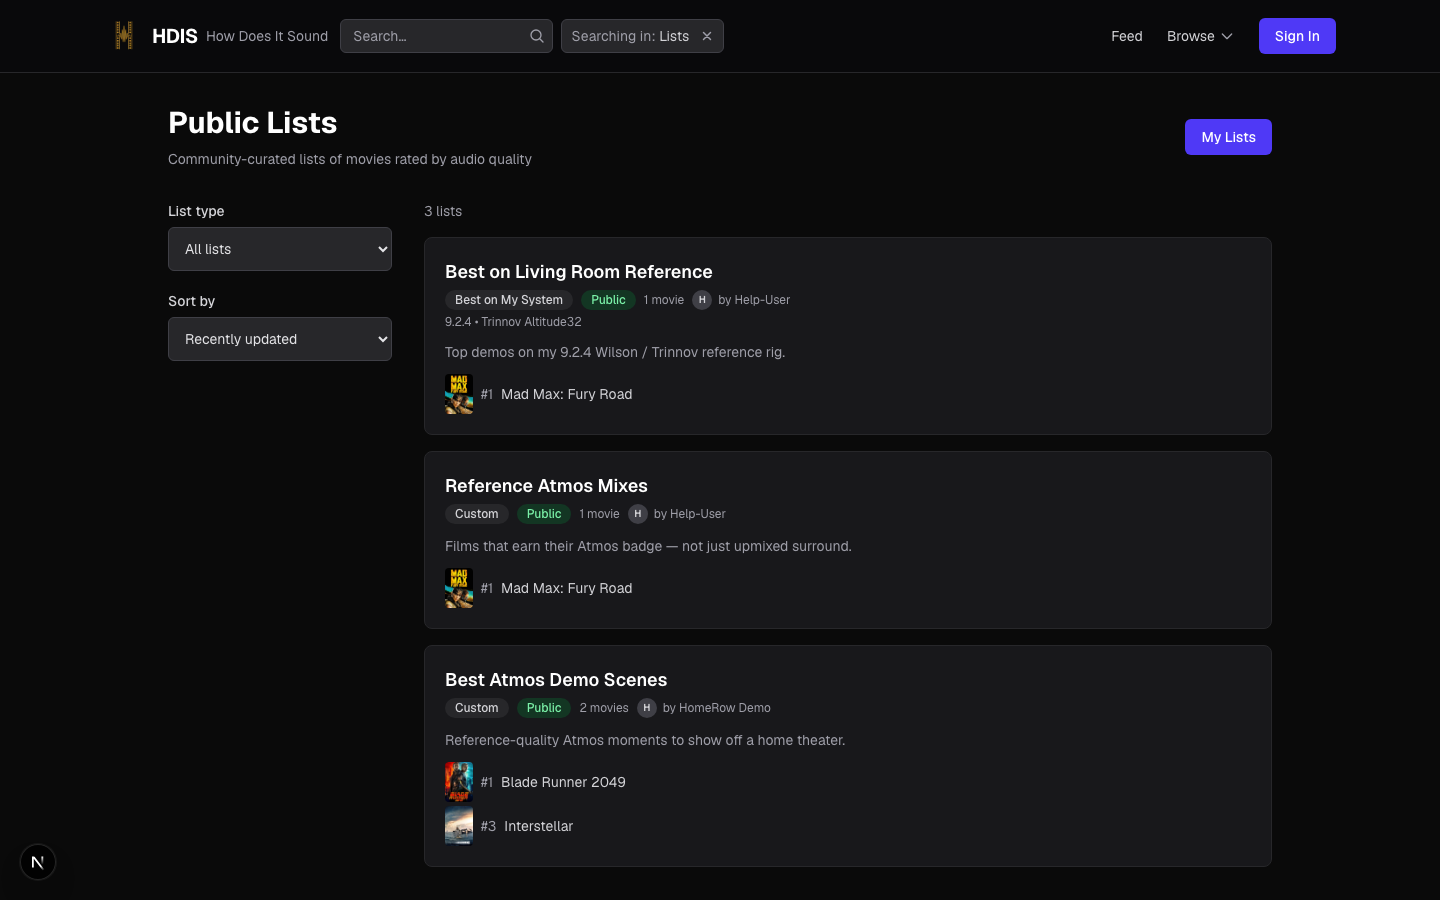Click the Help-User avatar in Reference Atmos Mixes card
Image resolution: width=1440 pixels, height=900 pixels.
click(638, 514)
